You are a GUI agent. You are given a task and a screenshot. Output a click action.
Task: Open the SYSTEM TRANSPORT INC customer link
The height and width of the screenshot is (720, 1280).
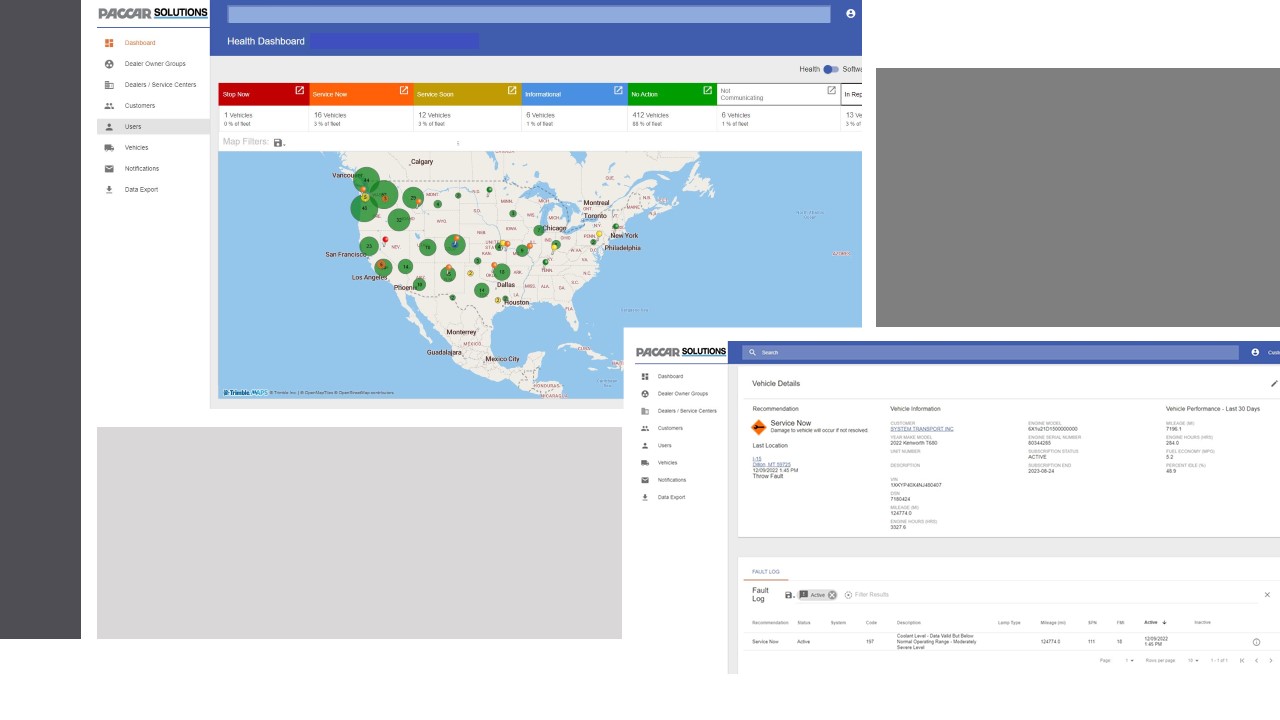(922, 429)
